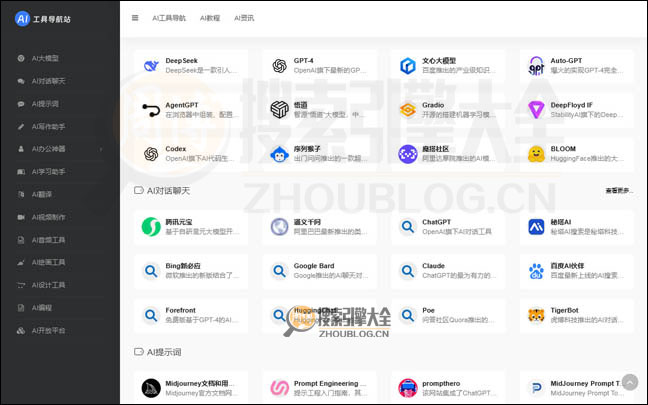Open the Forefront card title

coord(180,310)
